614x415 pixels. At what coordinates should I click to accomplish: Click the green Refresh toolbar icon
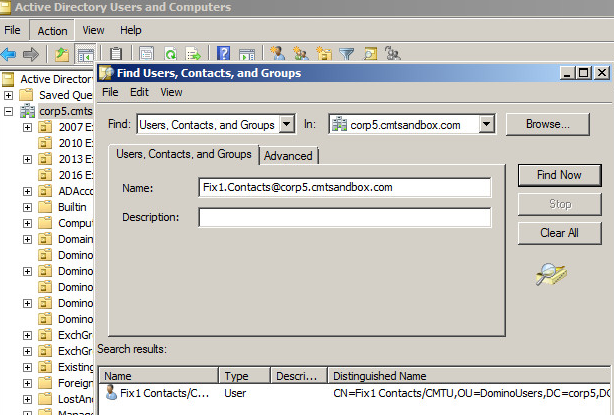(171, 54)
